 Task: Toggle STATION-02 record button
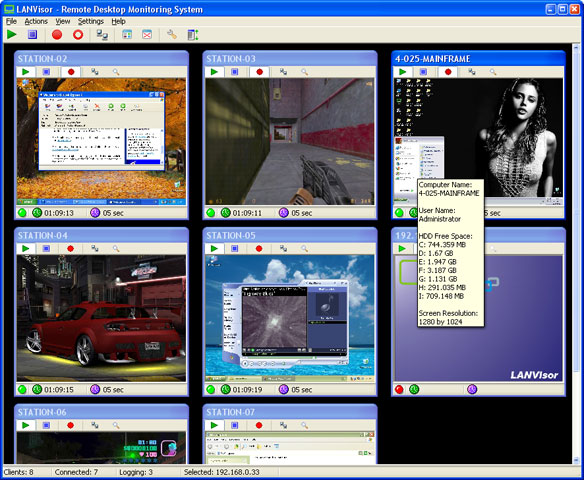[x=71, y=72]
